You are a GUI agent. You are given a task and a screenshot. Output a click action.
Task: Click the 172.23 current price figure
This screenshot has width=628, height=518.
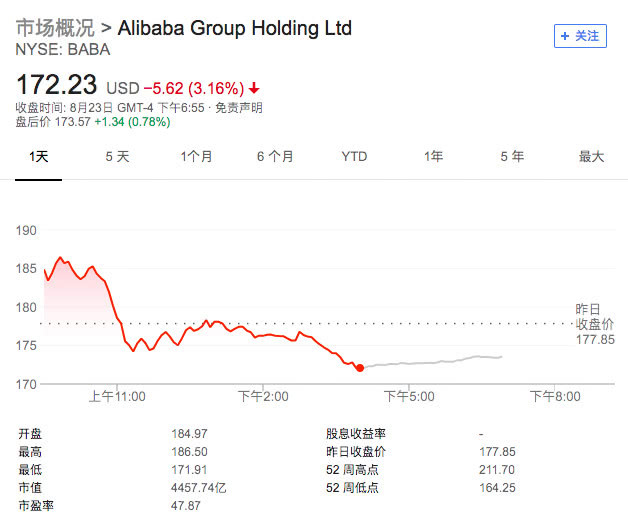tap(56, 86)
